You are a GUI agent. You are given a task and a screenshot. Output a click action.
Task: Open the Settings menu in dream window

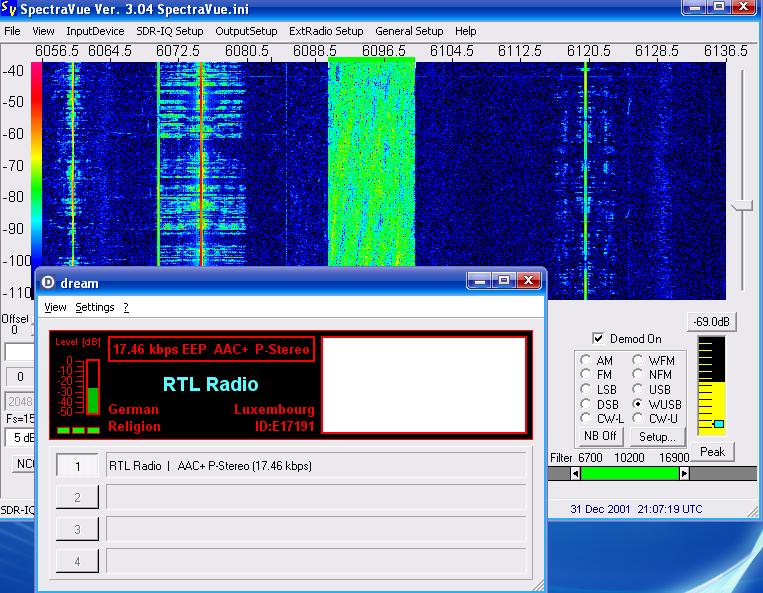pos(95,307)
